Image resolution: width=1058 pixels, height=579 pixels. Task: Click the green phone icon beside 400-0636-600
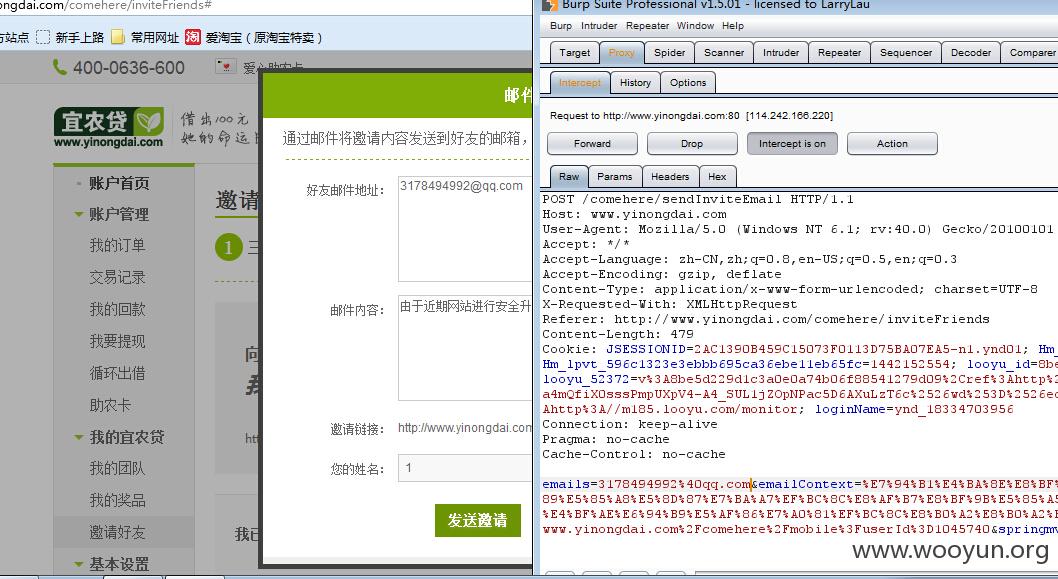(59, 67)
